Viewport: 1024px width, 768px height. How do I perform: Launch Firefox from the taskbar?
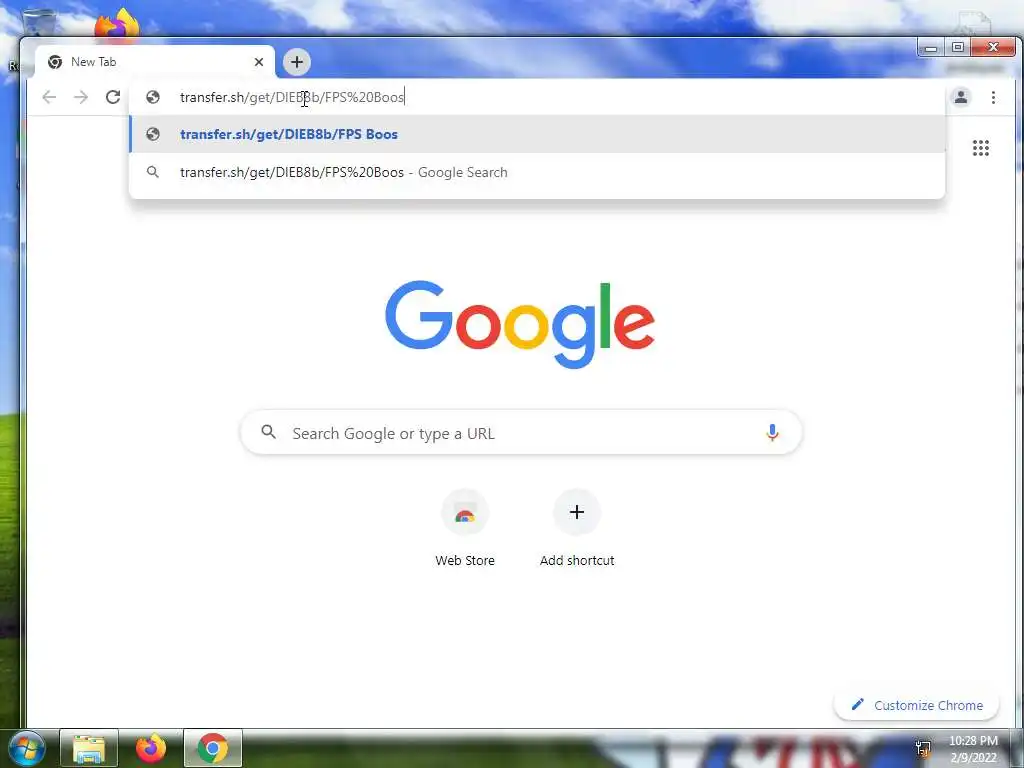coord(151,748)
